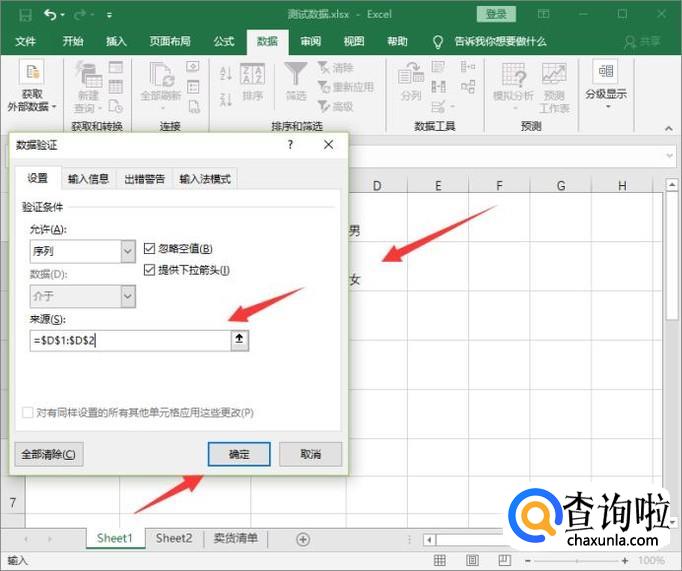Open the 获取外部数据 button
Screen dimensions: 682x571
[32, 86]
